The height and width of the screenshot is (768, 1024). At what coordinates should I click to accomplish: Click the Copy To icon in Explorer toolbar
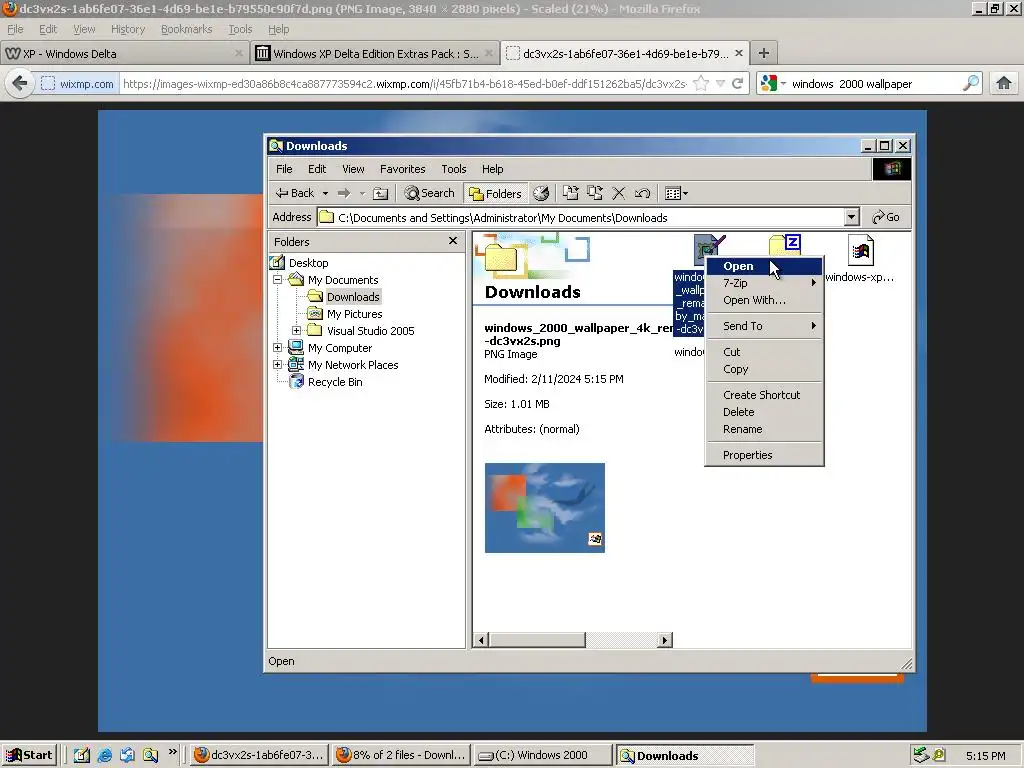[595, 193]
